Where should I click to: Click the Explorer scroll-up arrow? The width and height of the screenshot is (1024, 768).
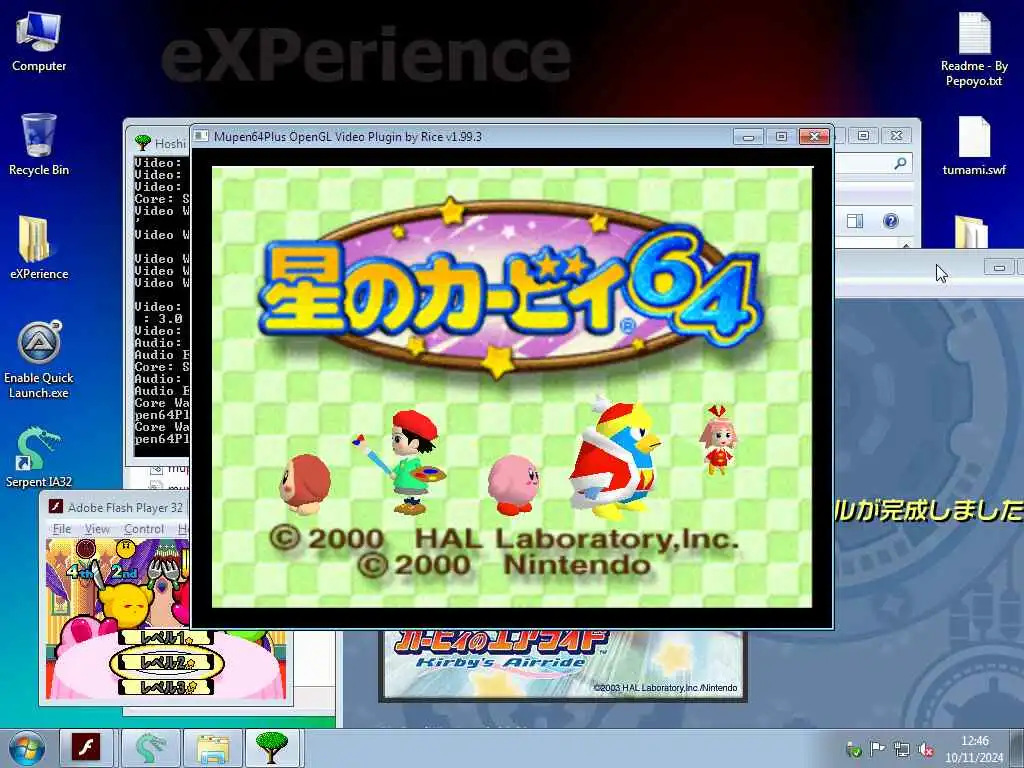coord(906,245)
